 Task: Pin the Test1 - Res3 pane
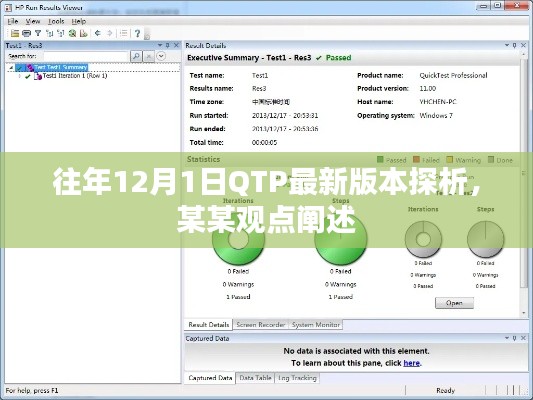tap(168, 45)
